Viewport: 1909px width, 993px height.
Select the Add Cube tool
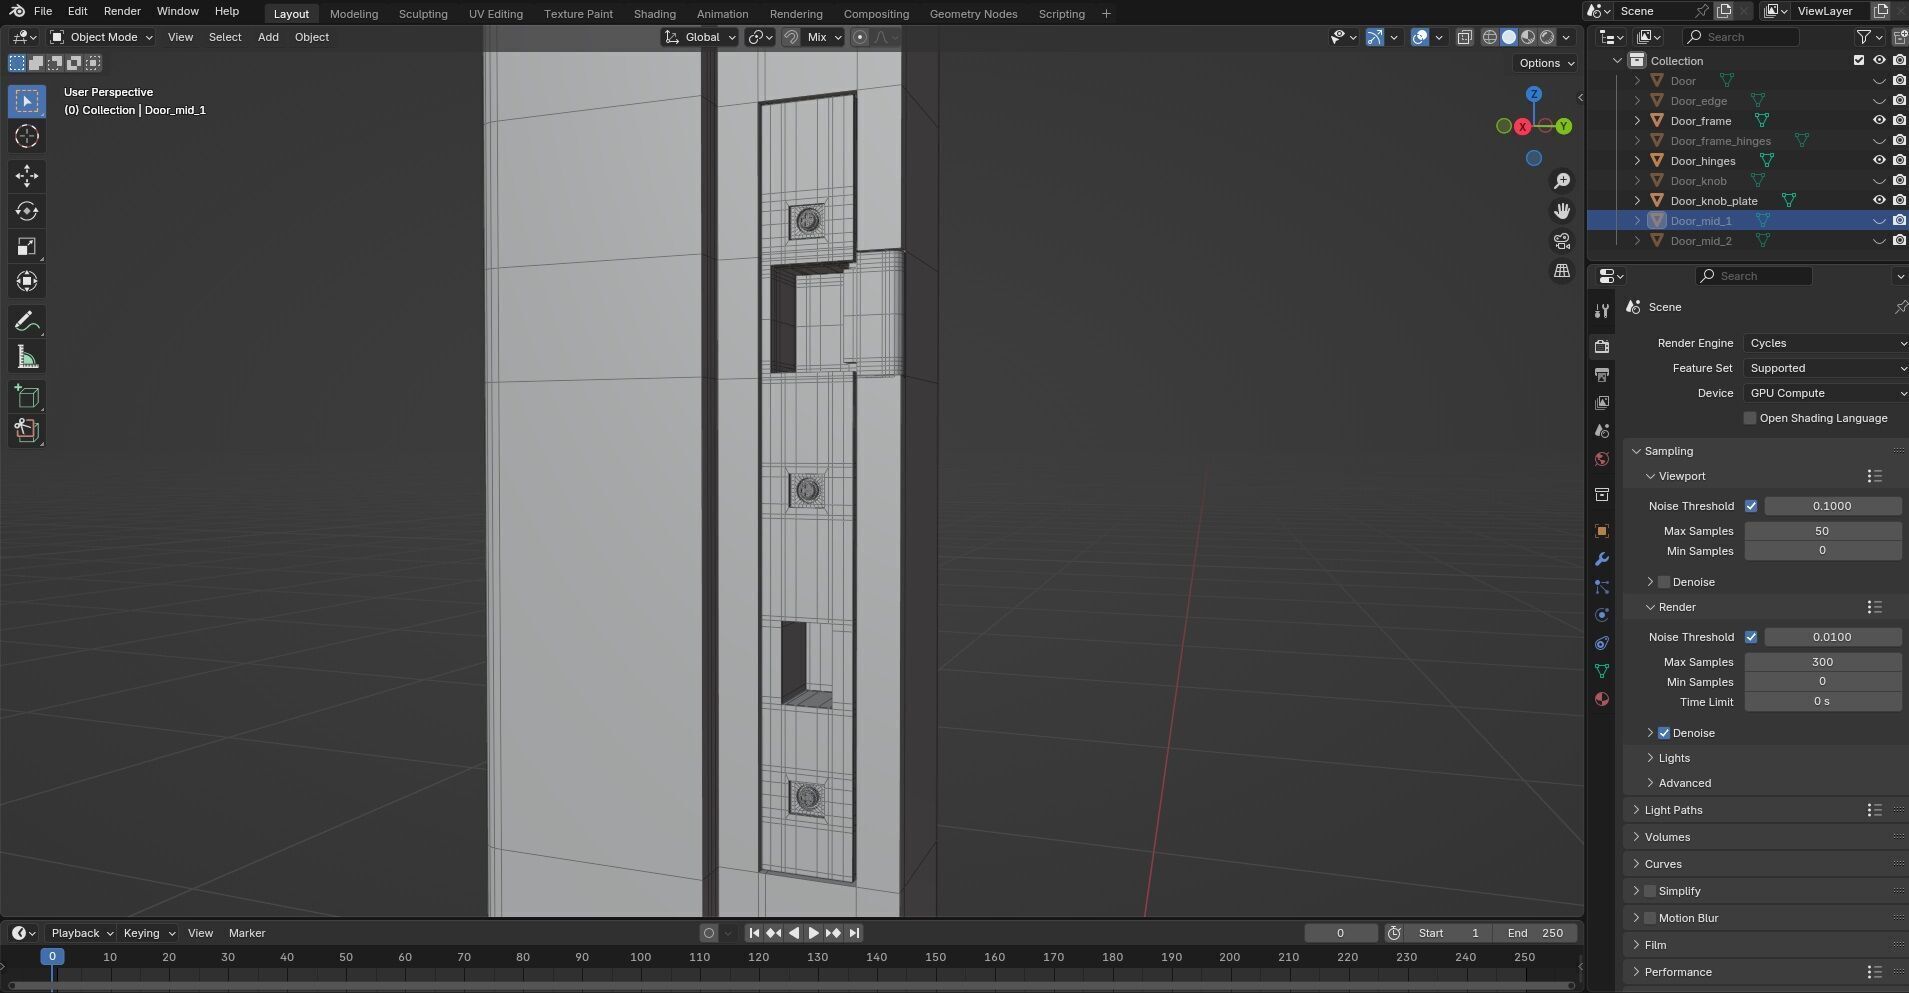tap(27, 396)
